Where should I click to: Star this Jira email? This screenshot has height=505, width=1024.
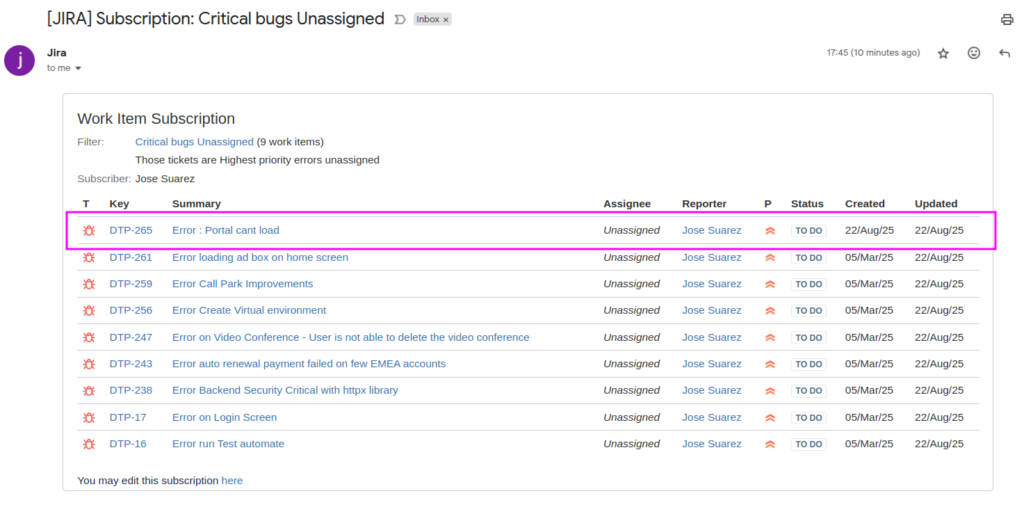tap(943, 54)
